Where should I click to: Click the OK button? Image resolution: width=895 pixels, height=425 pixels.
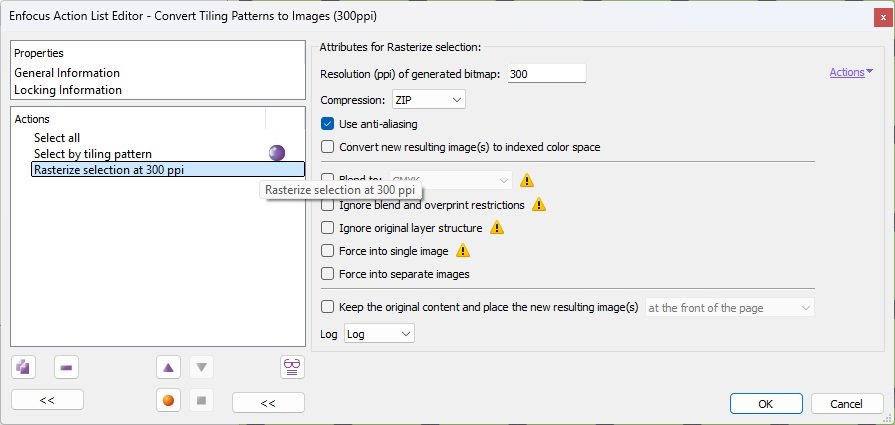click(x=766, y=404)
